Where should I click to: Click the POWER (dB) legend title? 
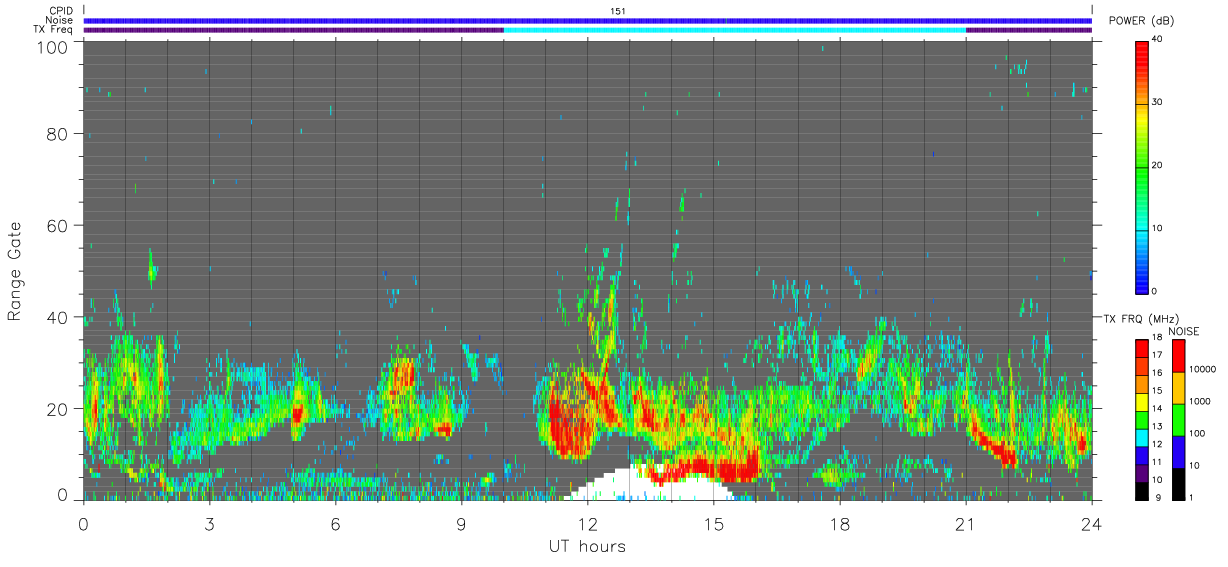[1142, 21]
